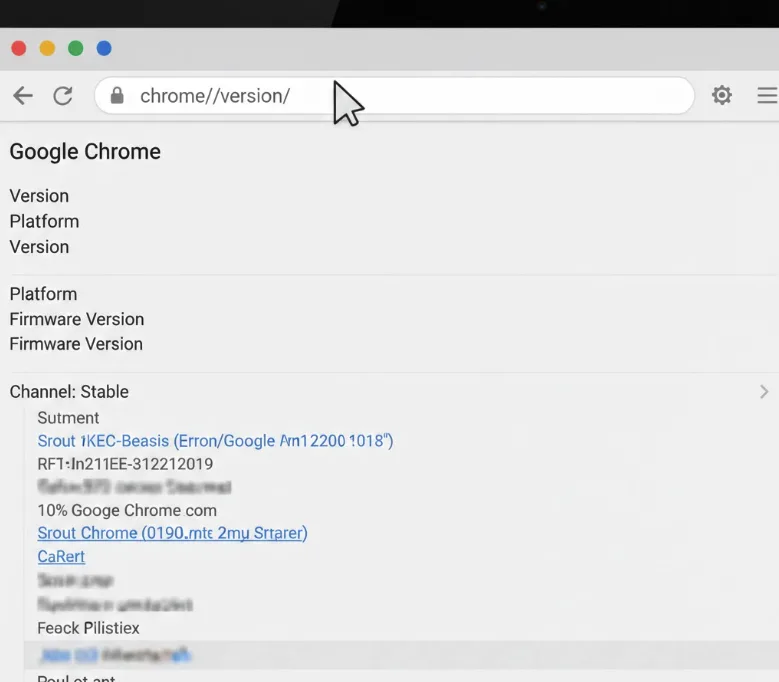Click the CaRert link
Image resolution: width=779 pixels, height=682 pixels.
[x=61, y=557]
